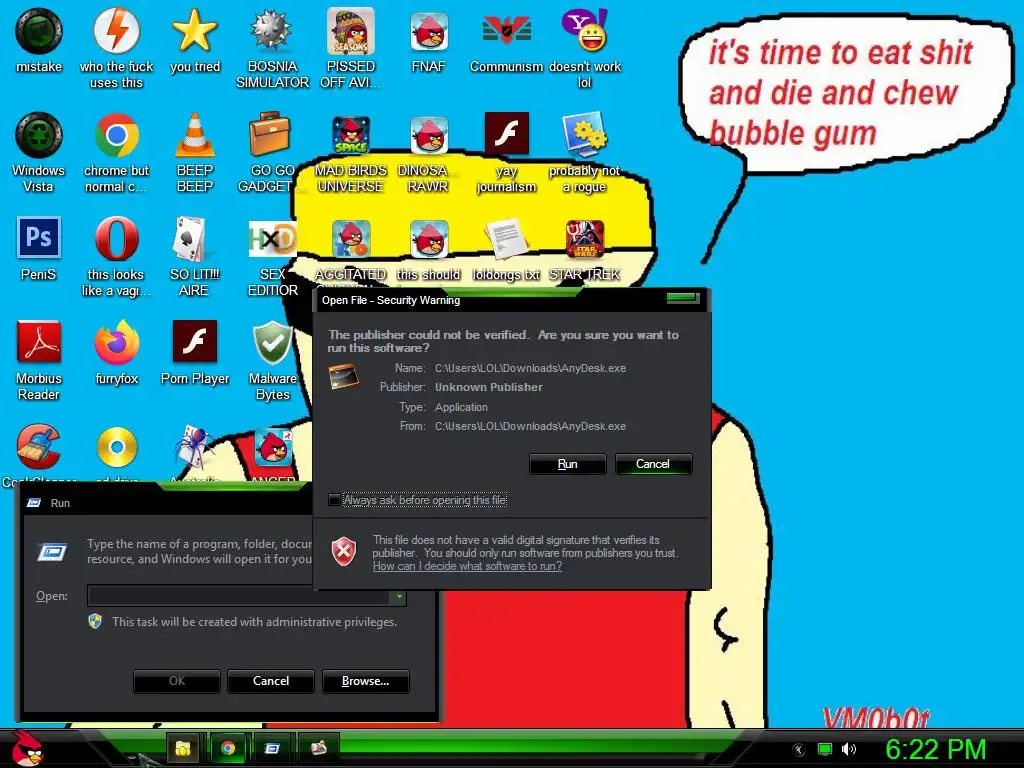
Task: Click the Opera 'this looks like a vagi...' icon
Action: [x=116, y=239]
